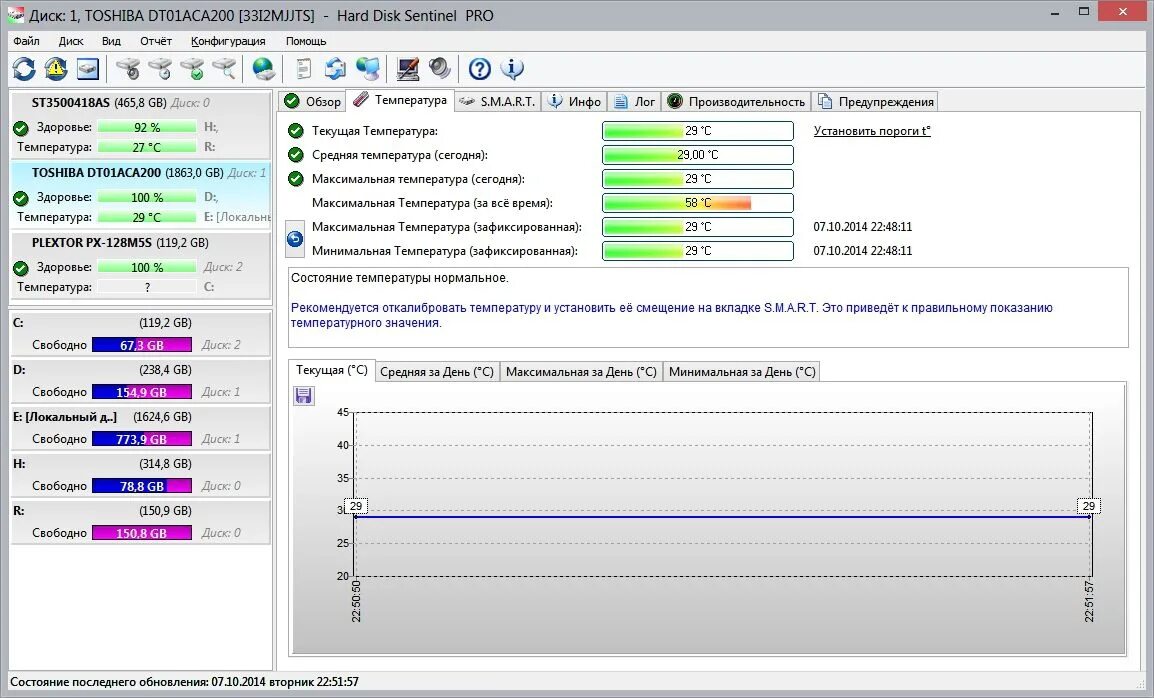Click the C: partition free space bar 67,3 GB
The width and height of the screenshot is (1154, 698).
point(142,345)
